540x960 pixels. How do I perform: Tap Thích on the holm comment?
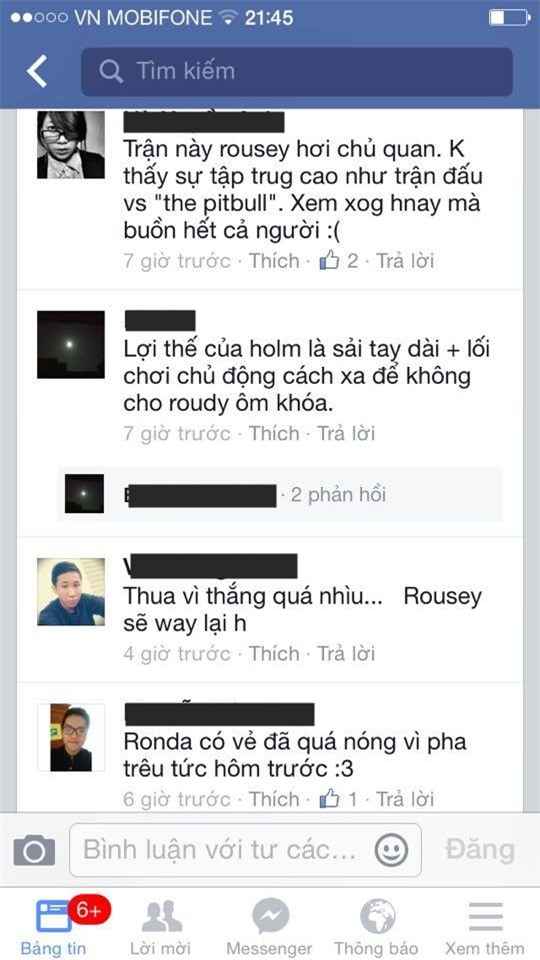pos(274,433)
